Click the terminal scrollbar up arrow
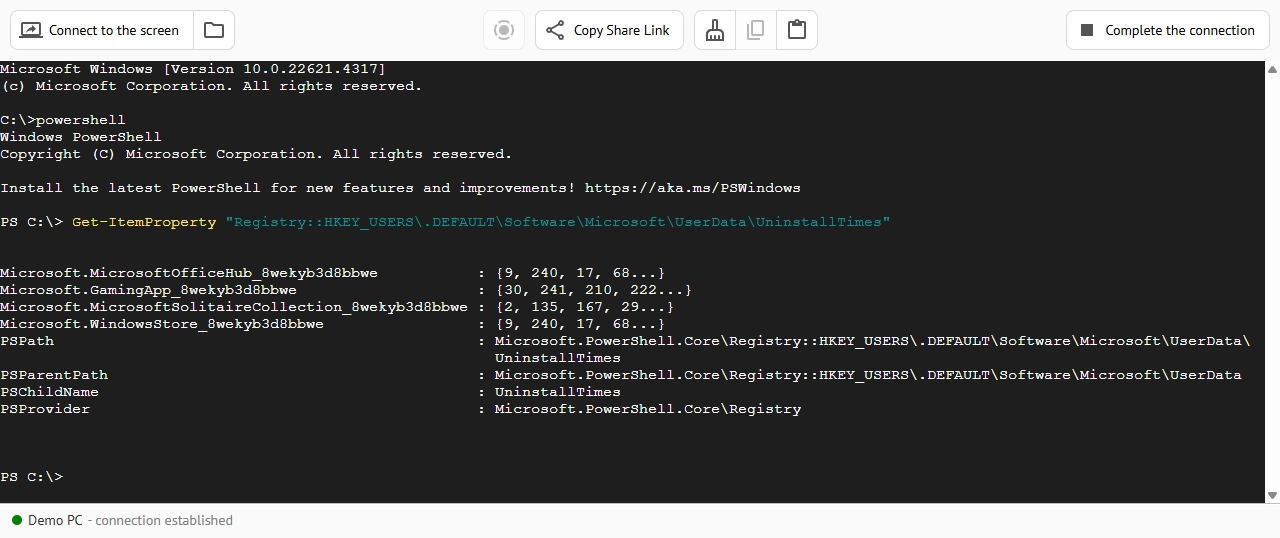This screenshot has height=538, width=1280. [1272, 70]
